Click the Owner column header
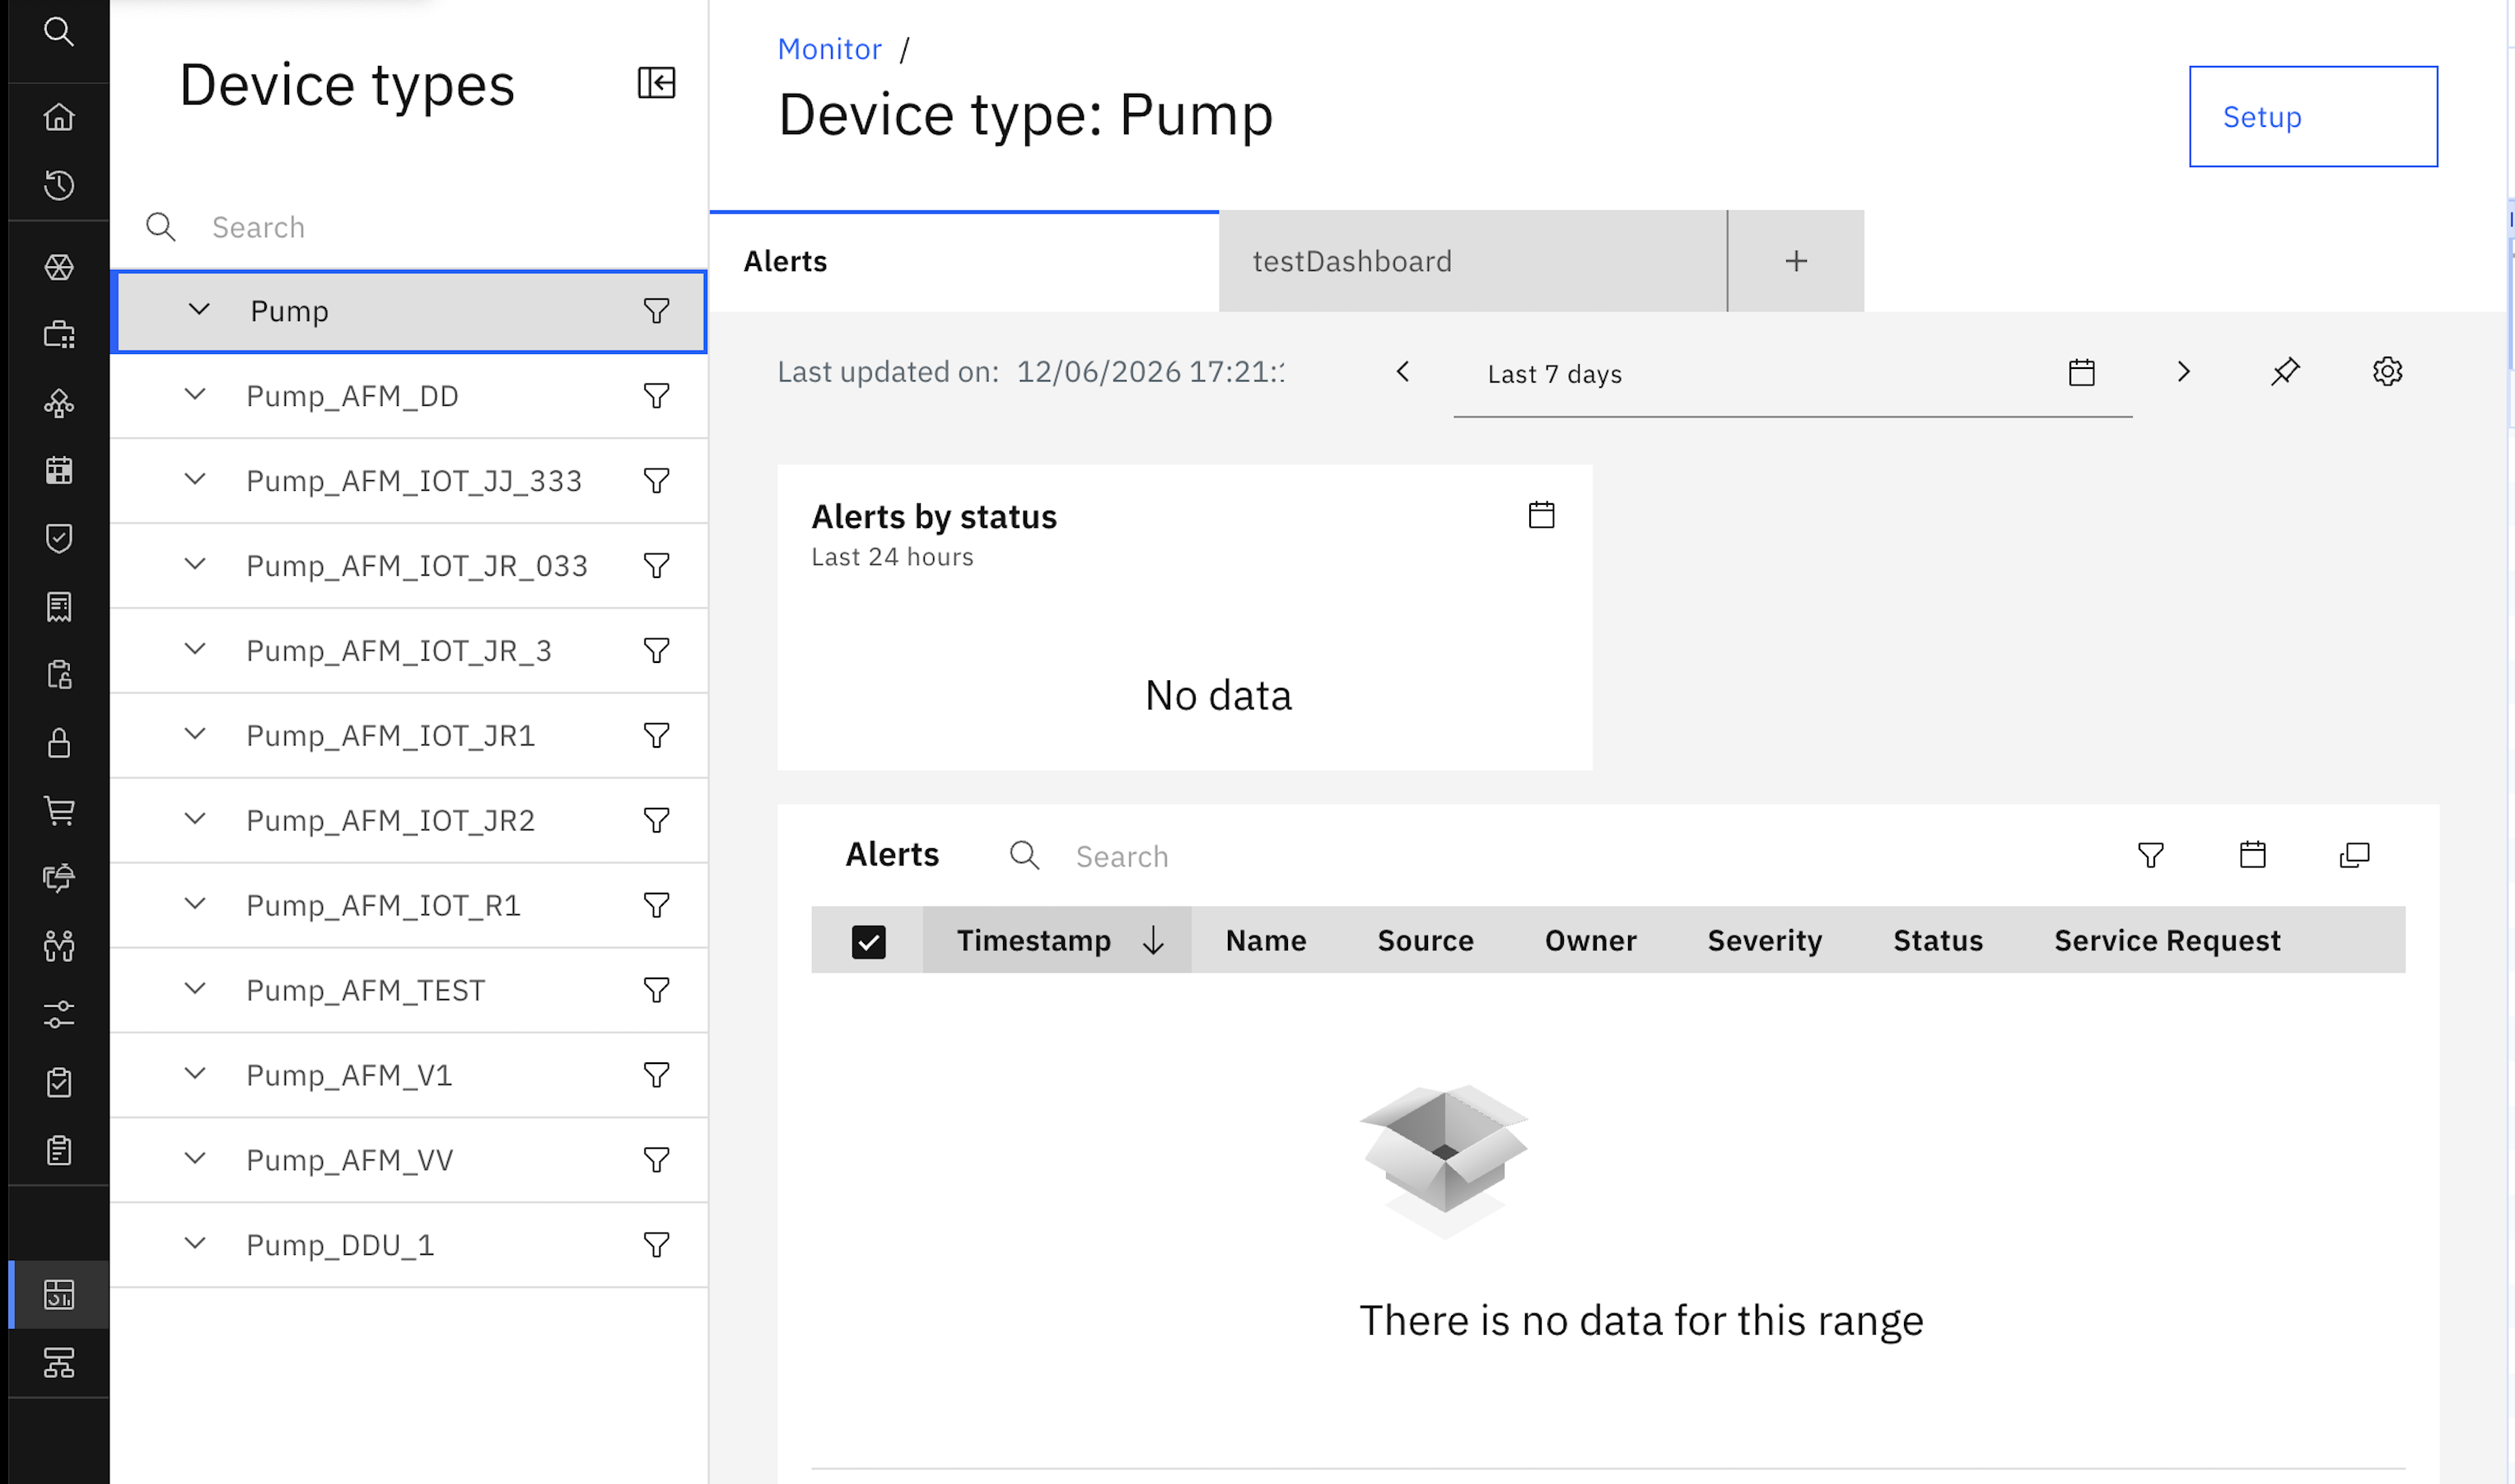2515x1484 pixels. click(1590, 941)
